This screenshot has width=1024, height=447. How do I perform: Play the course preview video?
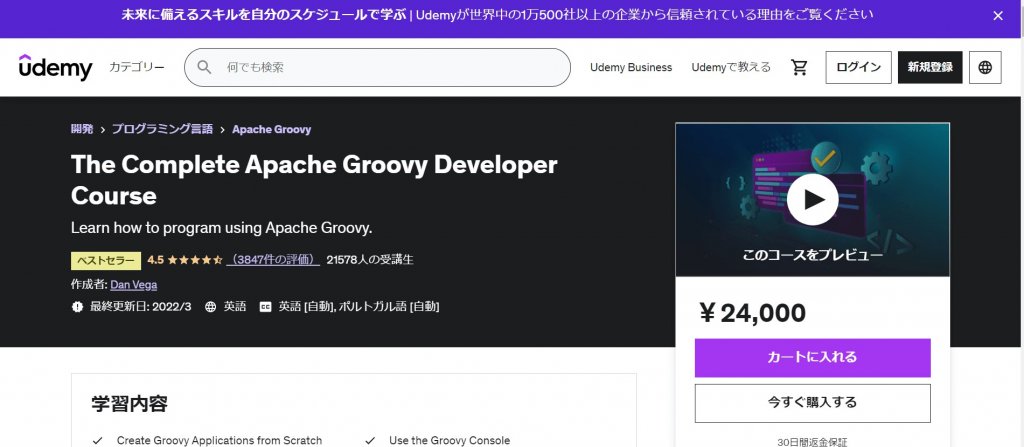(812, 199)
